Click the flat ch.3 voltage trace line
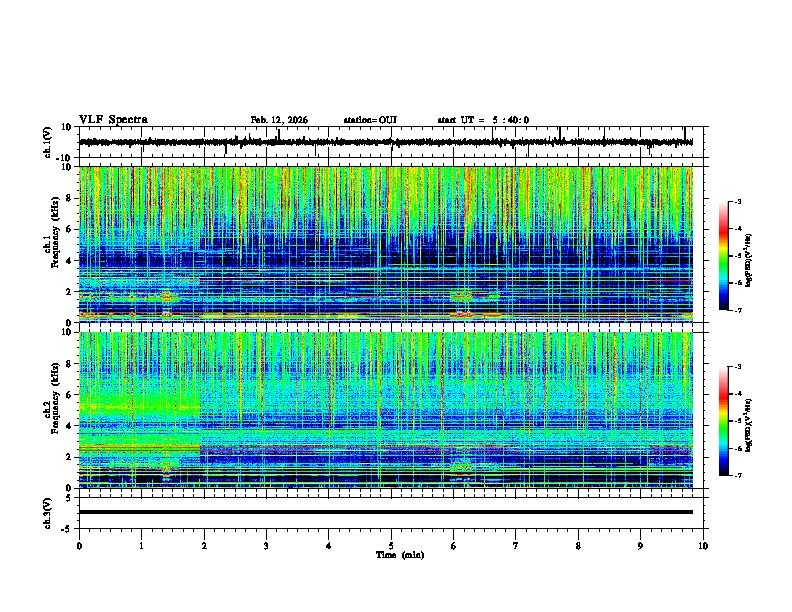792x612 pixels. tap(386, 512)
